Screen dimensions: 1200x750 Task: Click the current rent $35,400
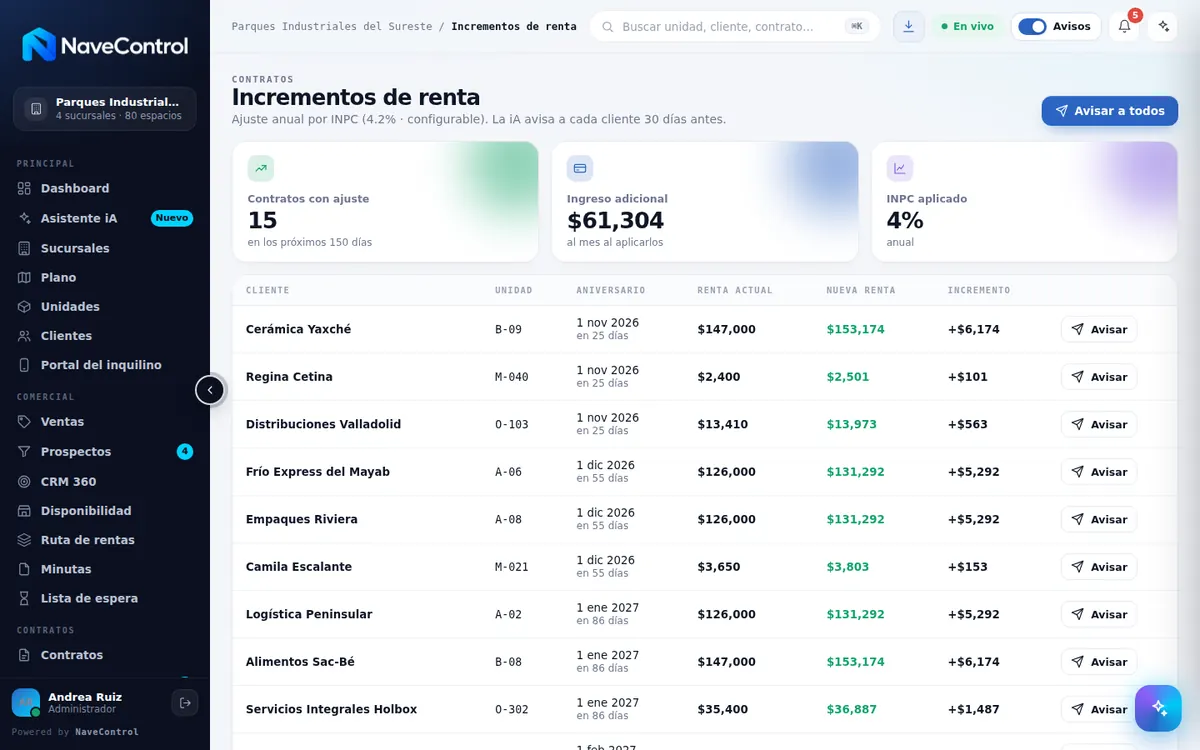pyautogui.click(x=723, y=709)
